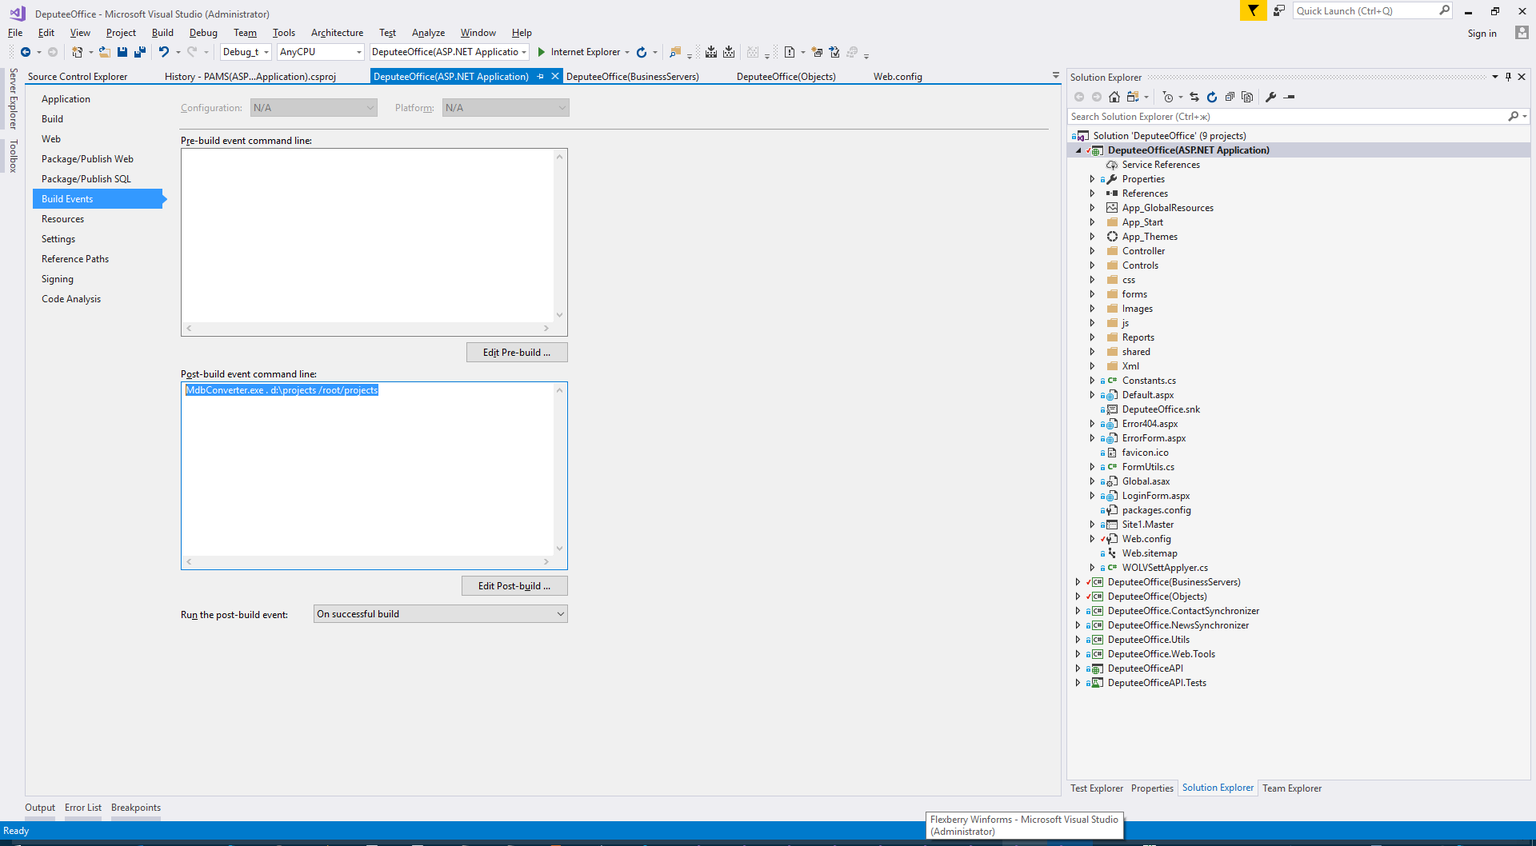Click the Navigate Backward toolbar icon

click(25, 52)
